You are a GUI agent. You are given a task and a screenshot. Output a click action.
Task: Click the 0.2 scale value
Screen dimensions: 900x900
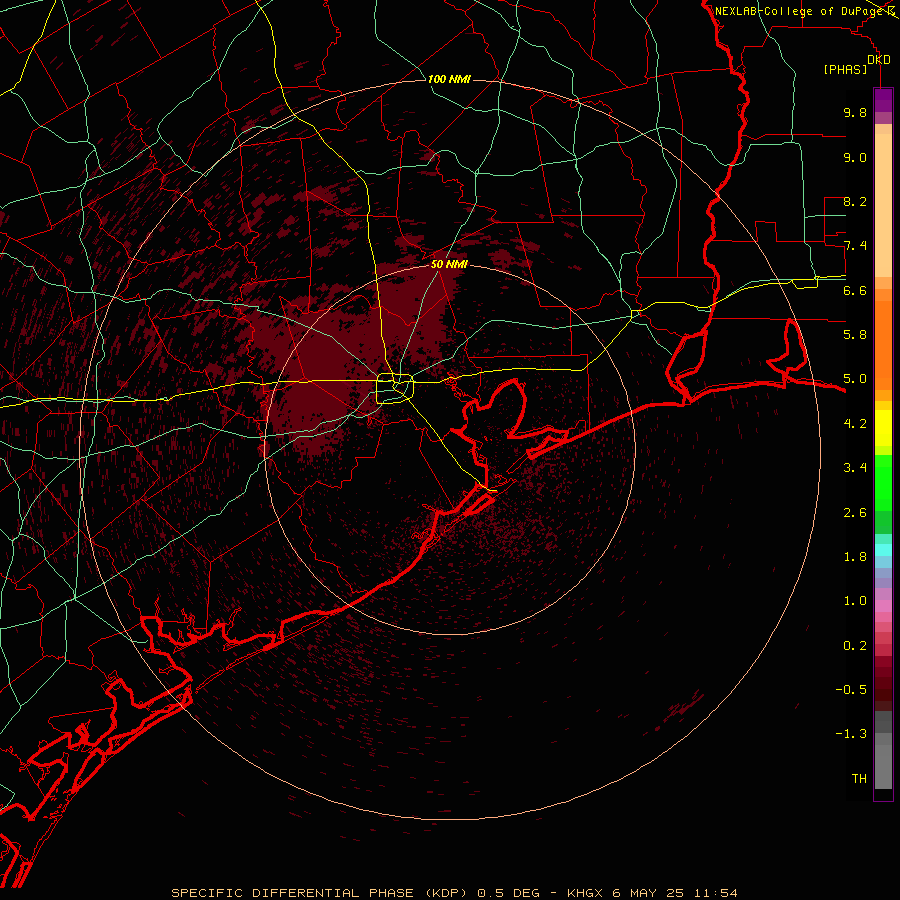pyautogui.click(x=855, y=646)
